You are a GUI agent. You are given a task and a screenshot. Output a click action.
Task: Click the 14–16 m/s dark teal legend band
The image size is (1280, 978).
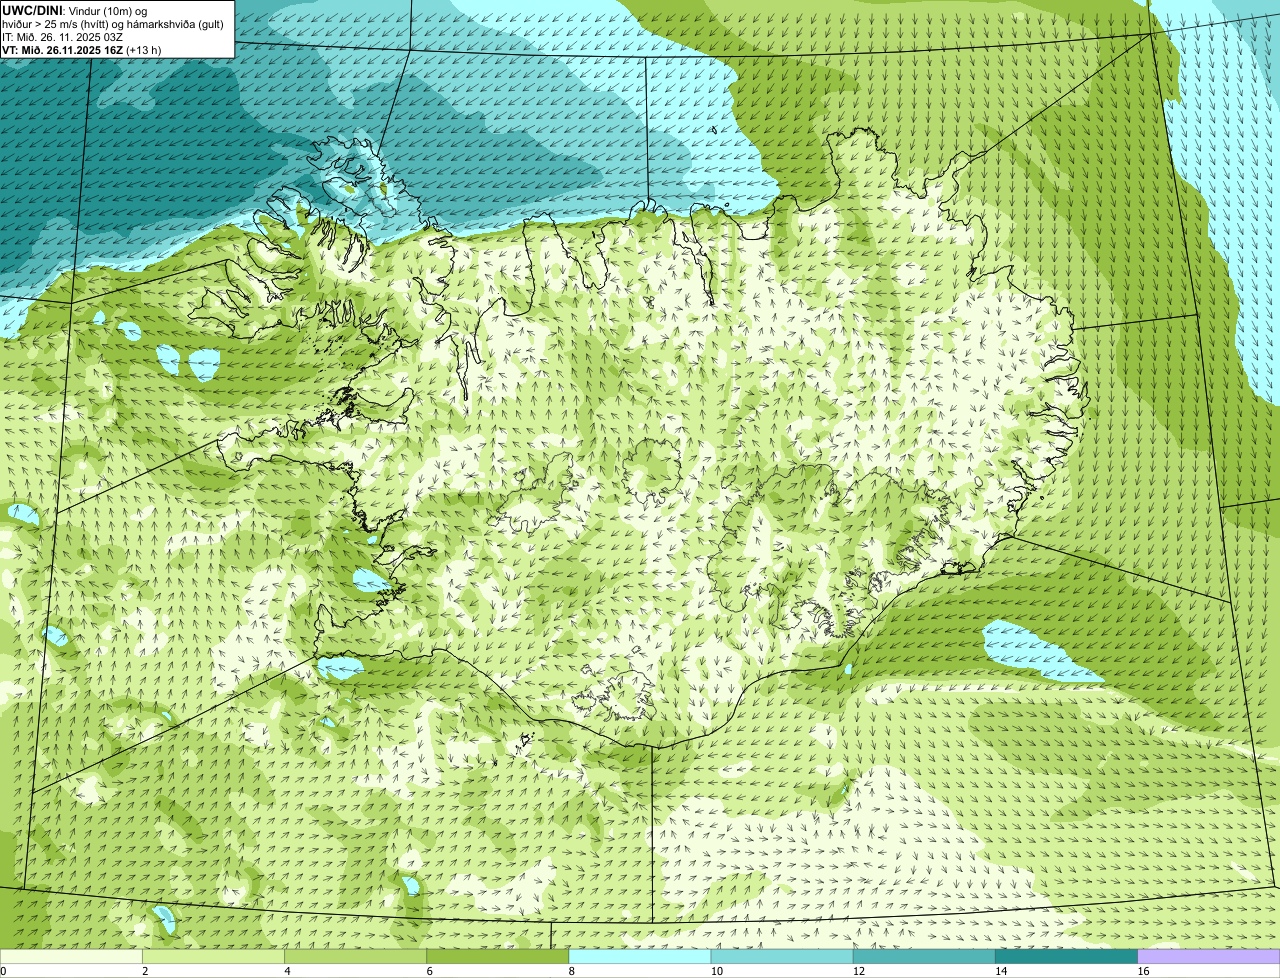[1066, 956]
